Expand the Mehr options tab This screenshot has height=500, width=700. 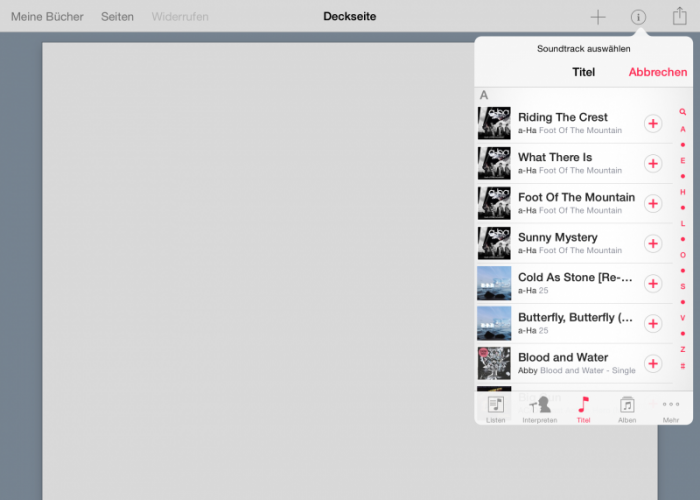[670, 409]
